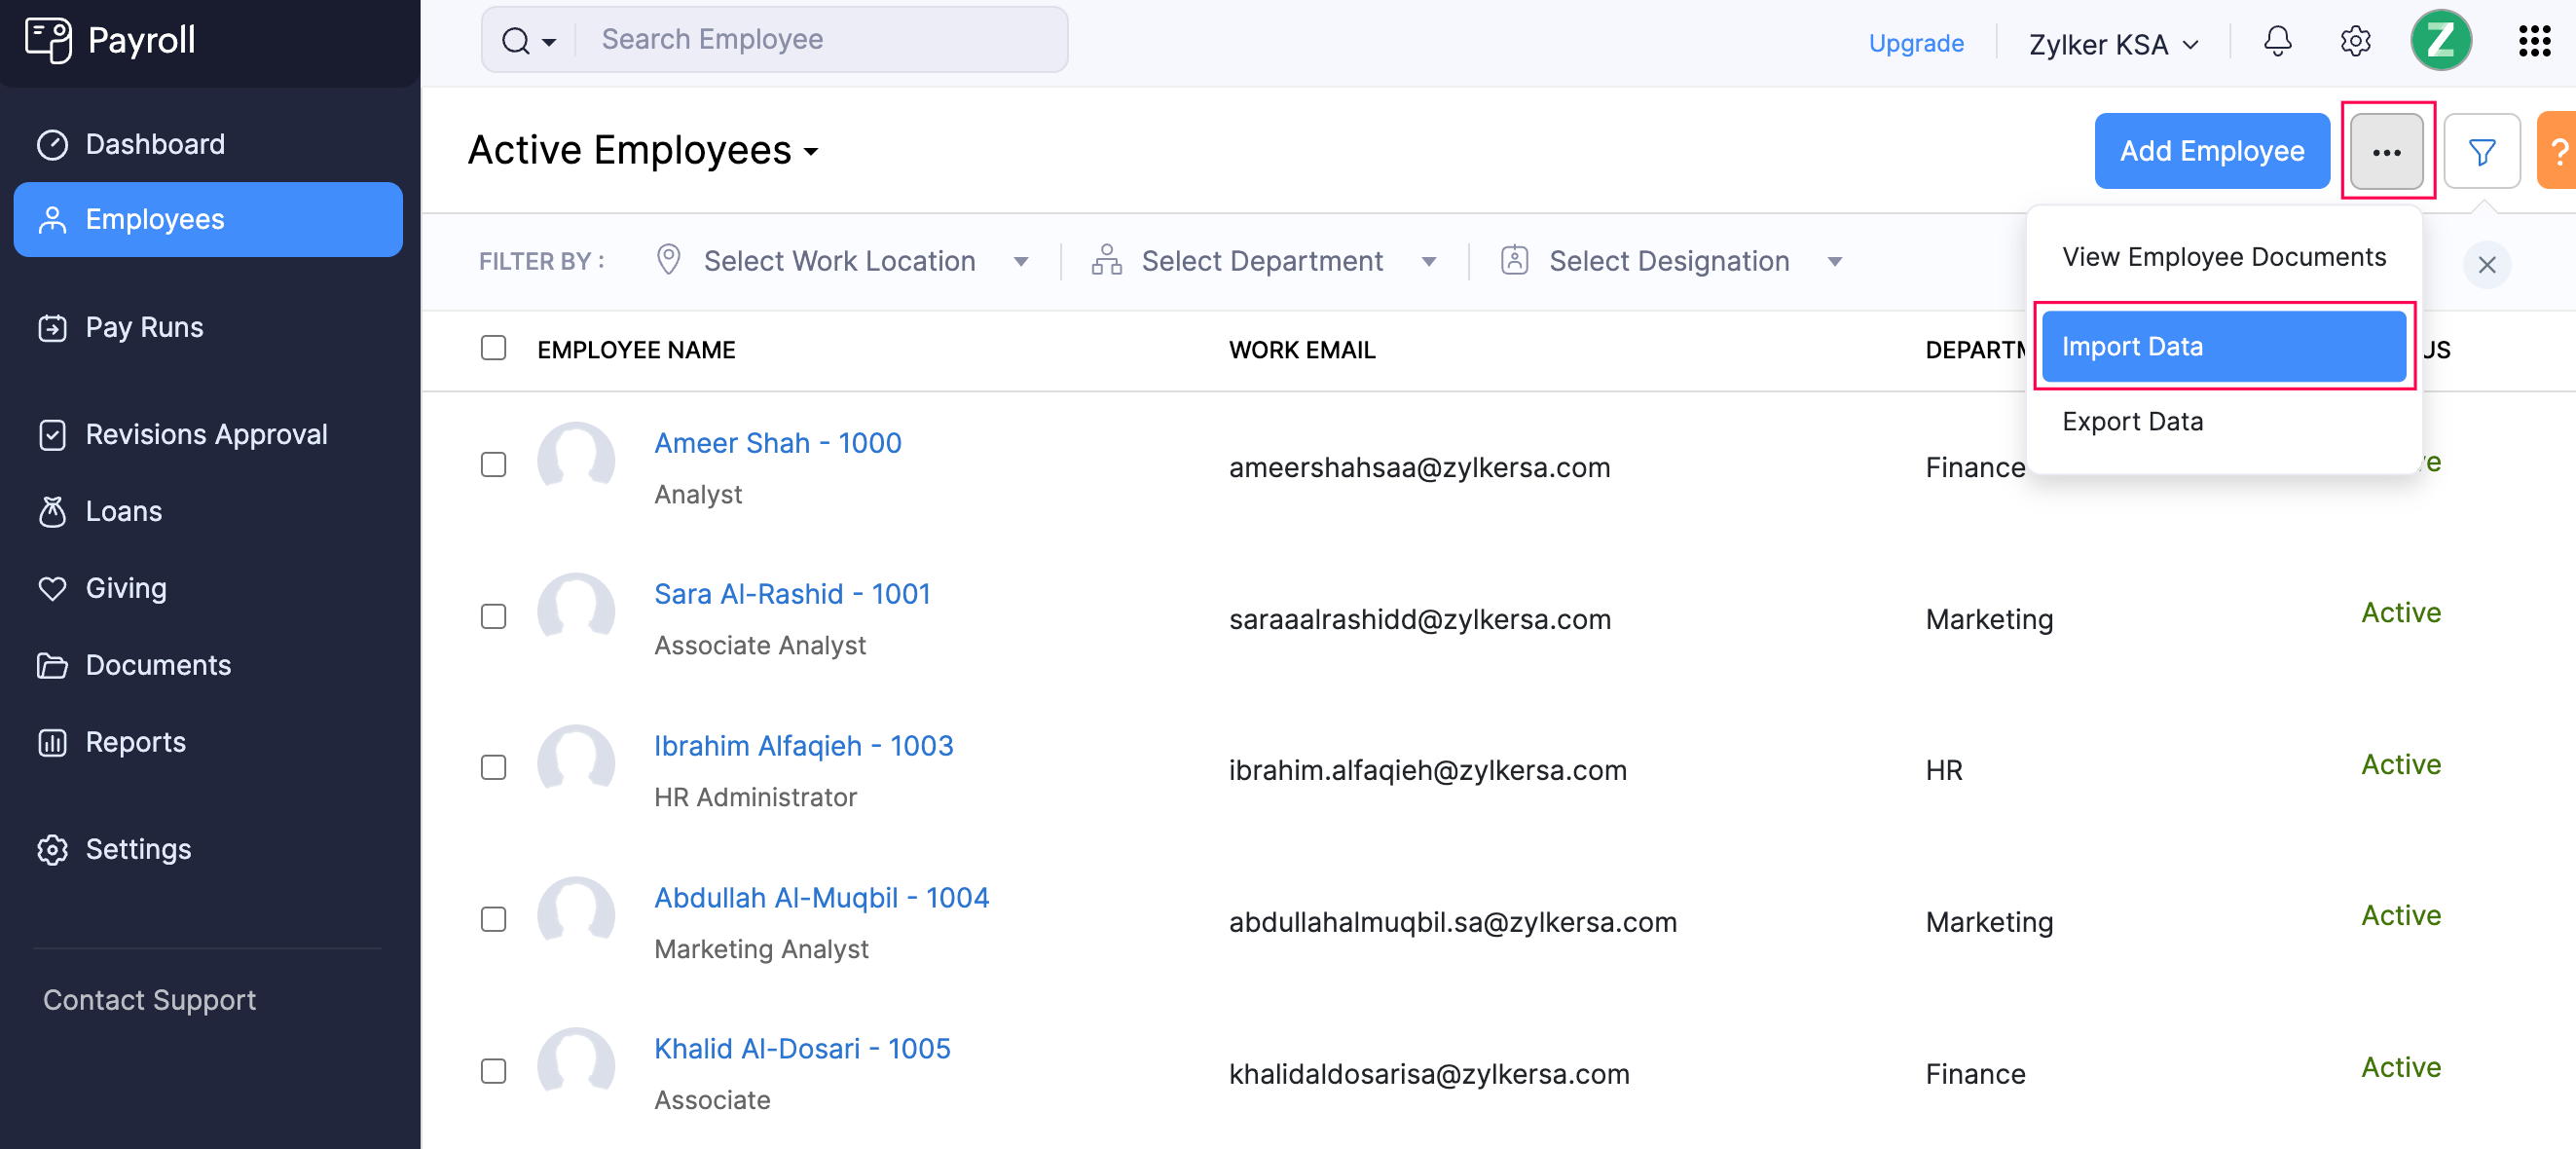The image size is (2576, 1149).
Task: Open the orange help question button
Action: point(2558,152)
